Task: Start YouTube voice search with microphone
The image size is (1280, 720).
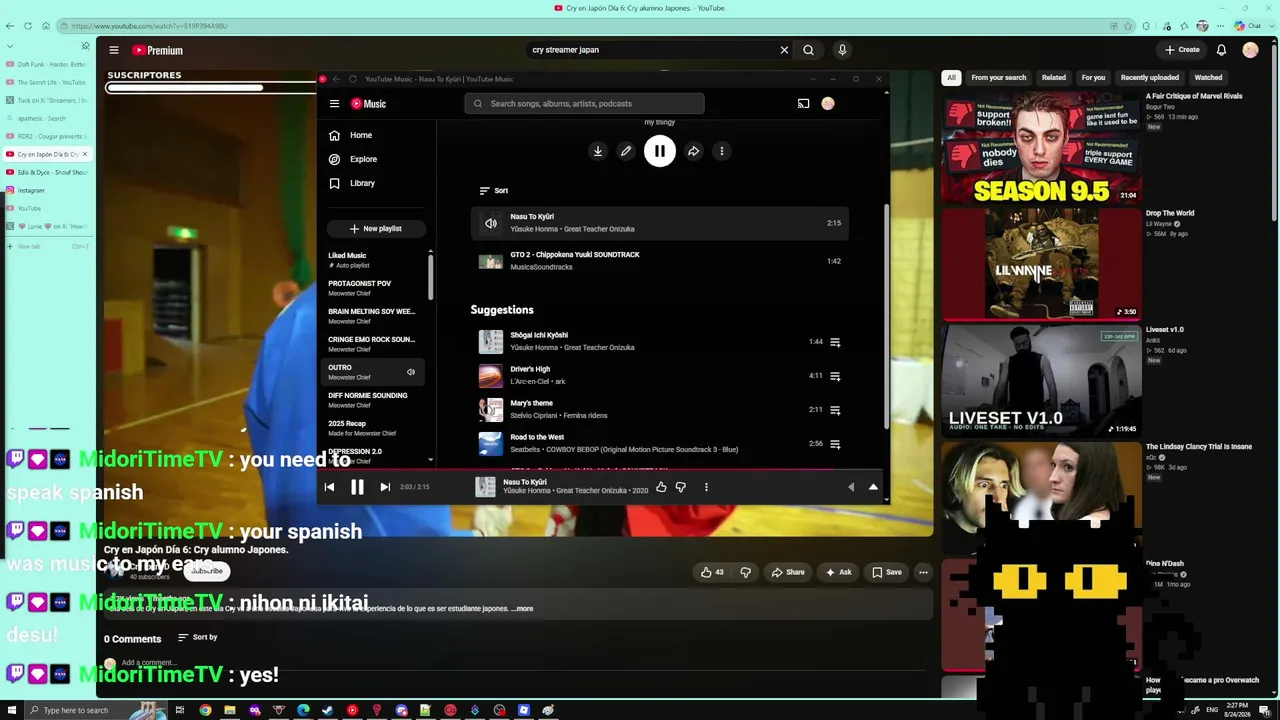Action: click(842, 50)
